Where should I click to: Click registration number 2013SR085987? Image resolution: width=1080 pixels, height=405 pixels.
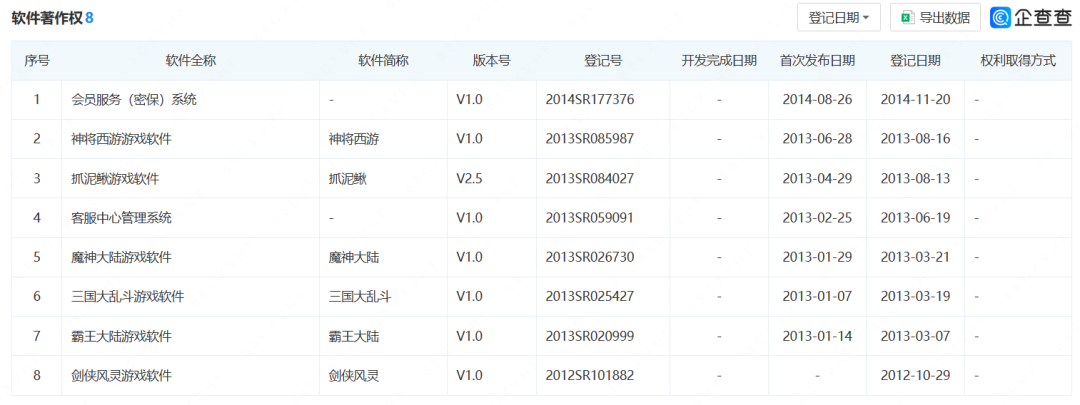pos(590,139)
